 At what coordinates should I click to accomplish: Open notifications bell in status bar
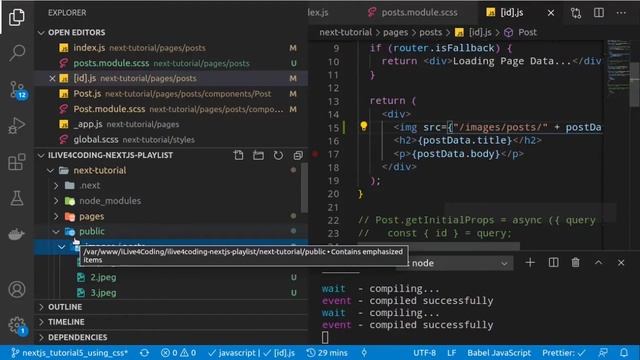(624, 353)
